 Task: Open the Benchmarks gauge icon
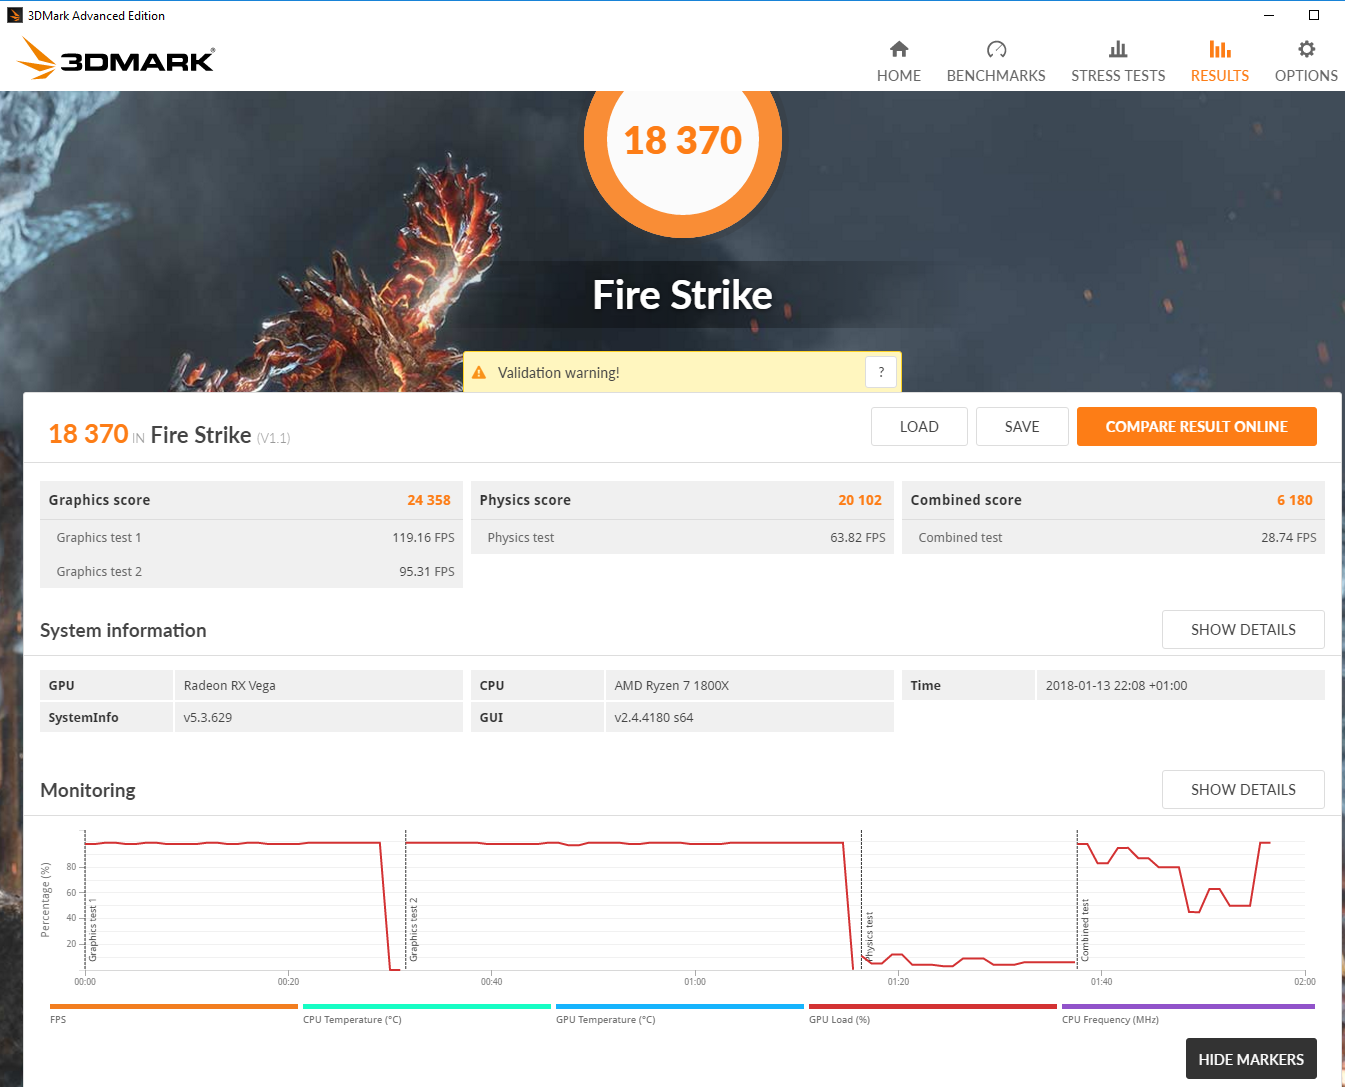click(x=996, y=49)
